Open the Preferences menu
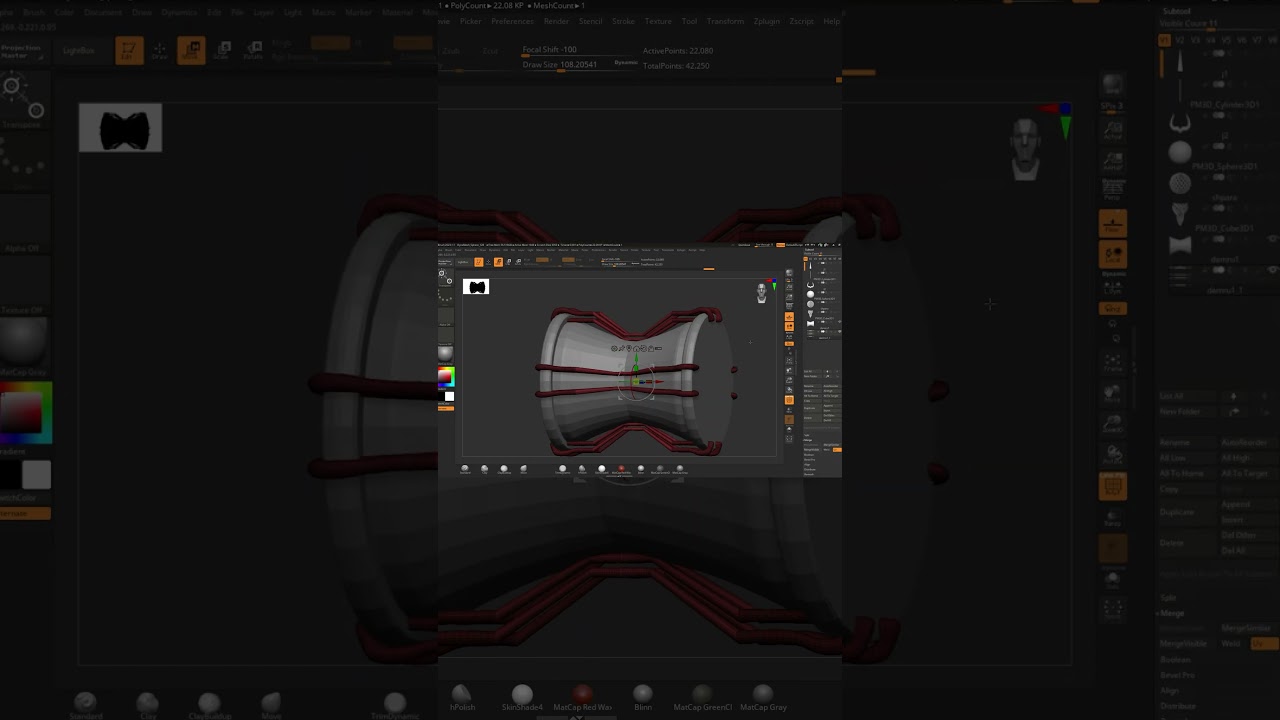The height and width of the screenshot is (720, 1280). tap(512, 21)
